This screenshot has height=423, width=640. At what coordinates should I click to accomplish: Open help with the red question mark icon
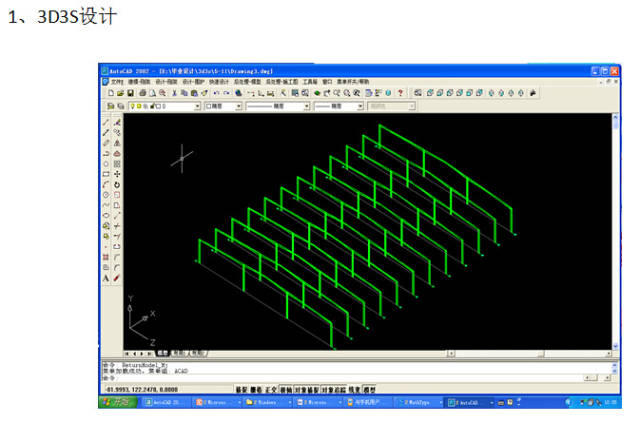click(400, 93)
